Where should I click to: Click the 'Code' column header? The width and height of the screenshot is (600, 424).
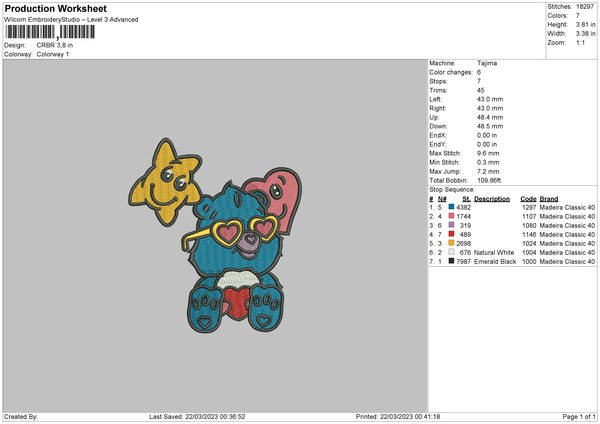(528, 199)
